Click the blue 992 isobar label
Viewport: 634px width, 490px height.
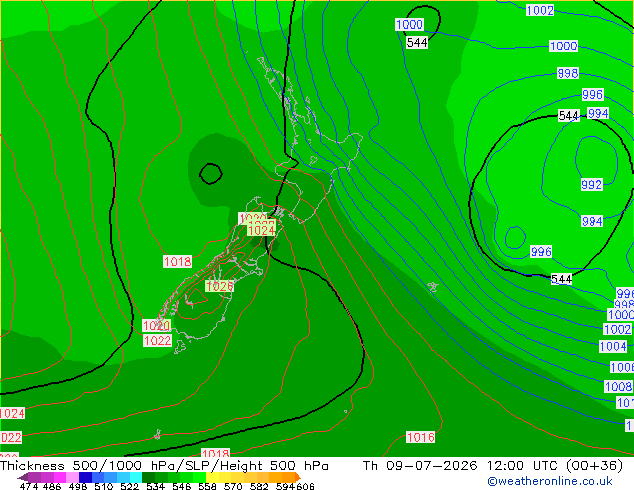(x=592, y=185)
